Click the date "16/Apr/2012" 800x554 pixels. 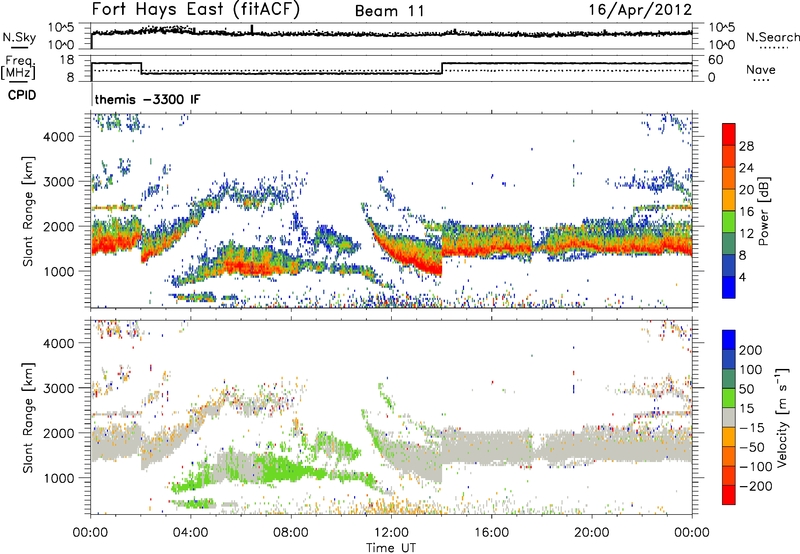click(x=640, y=10)
